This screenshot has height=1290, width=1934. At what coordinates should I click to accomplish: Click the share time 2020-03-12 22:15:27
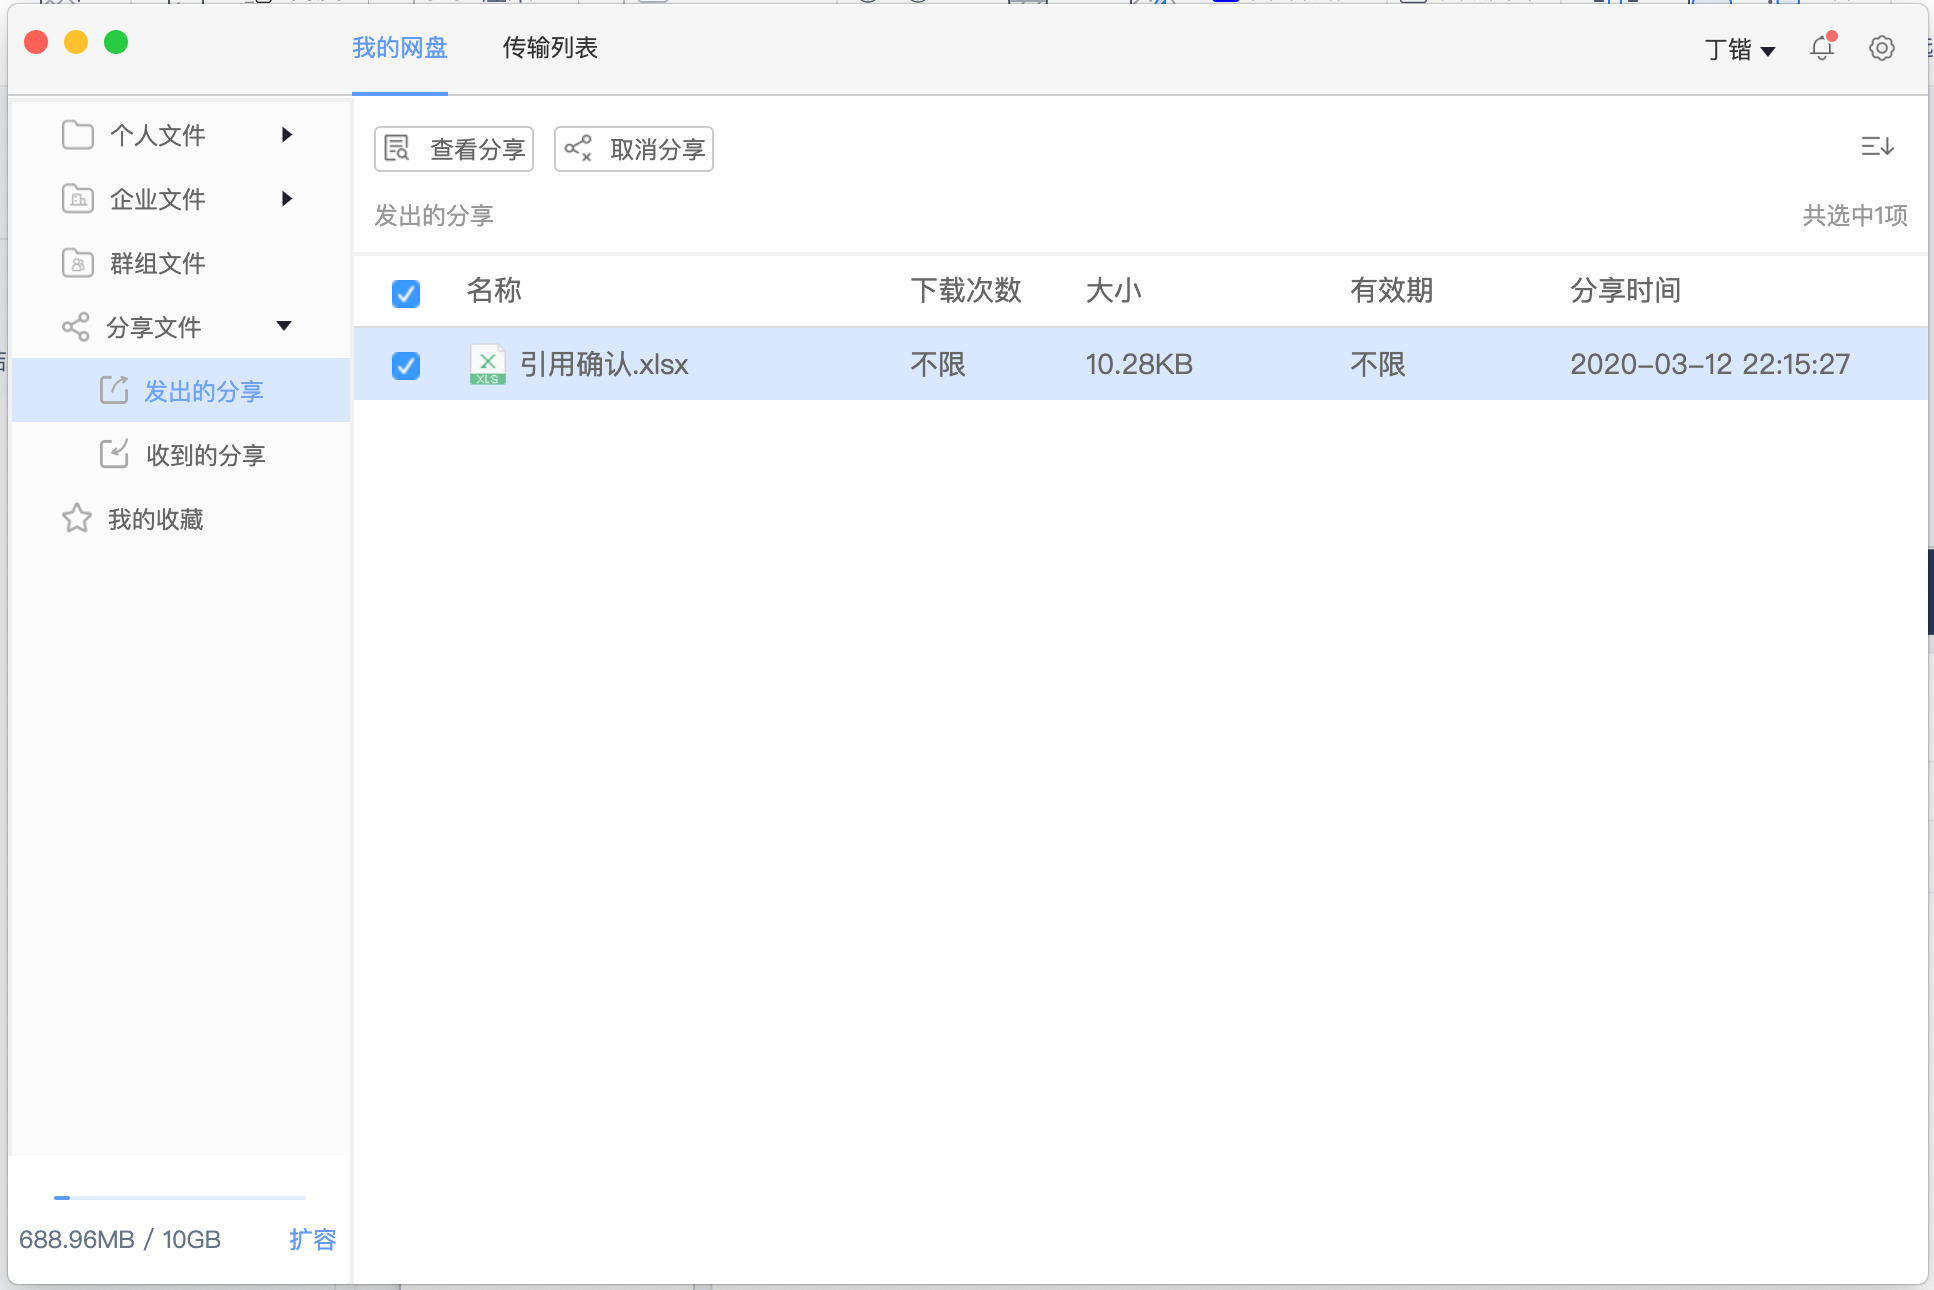tap(1710, 364)
